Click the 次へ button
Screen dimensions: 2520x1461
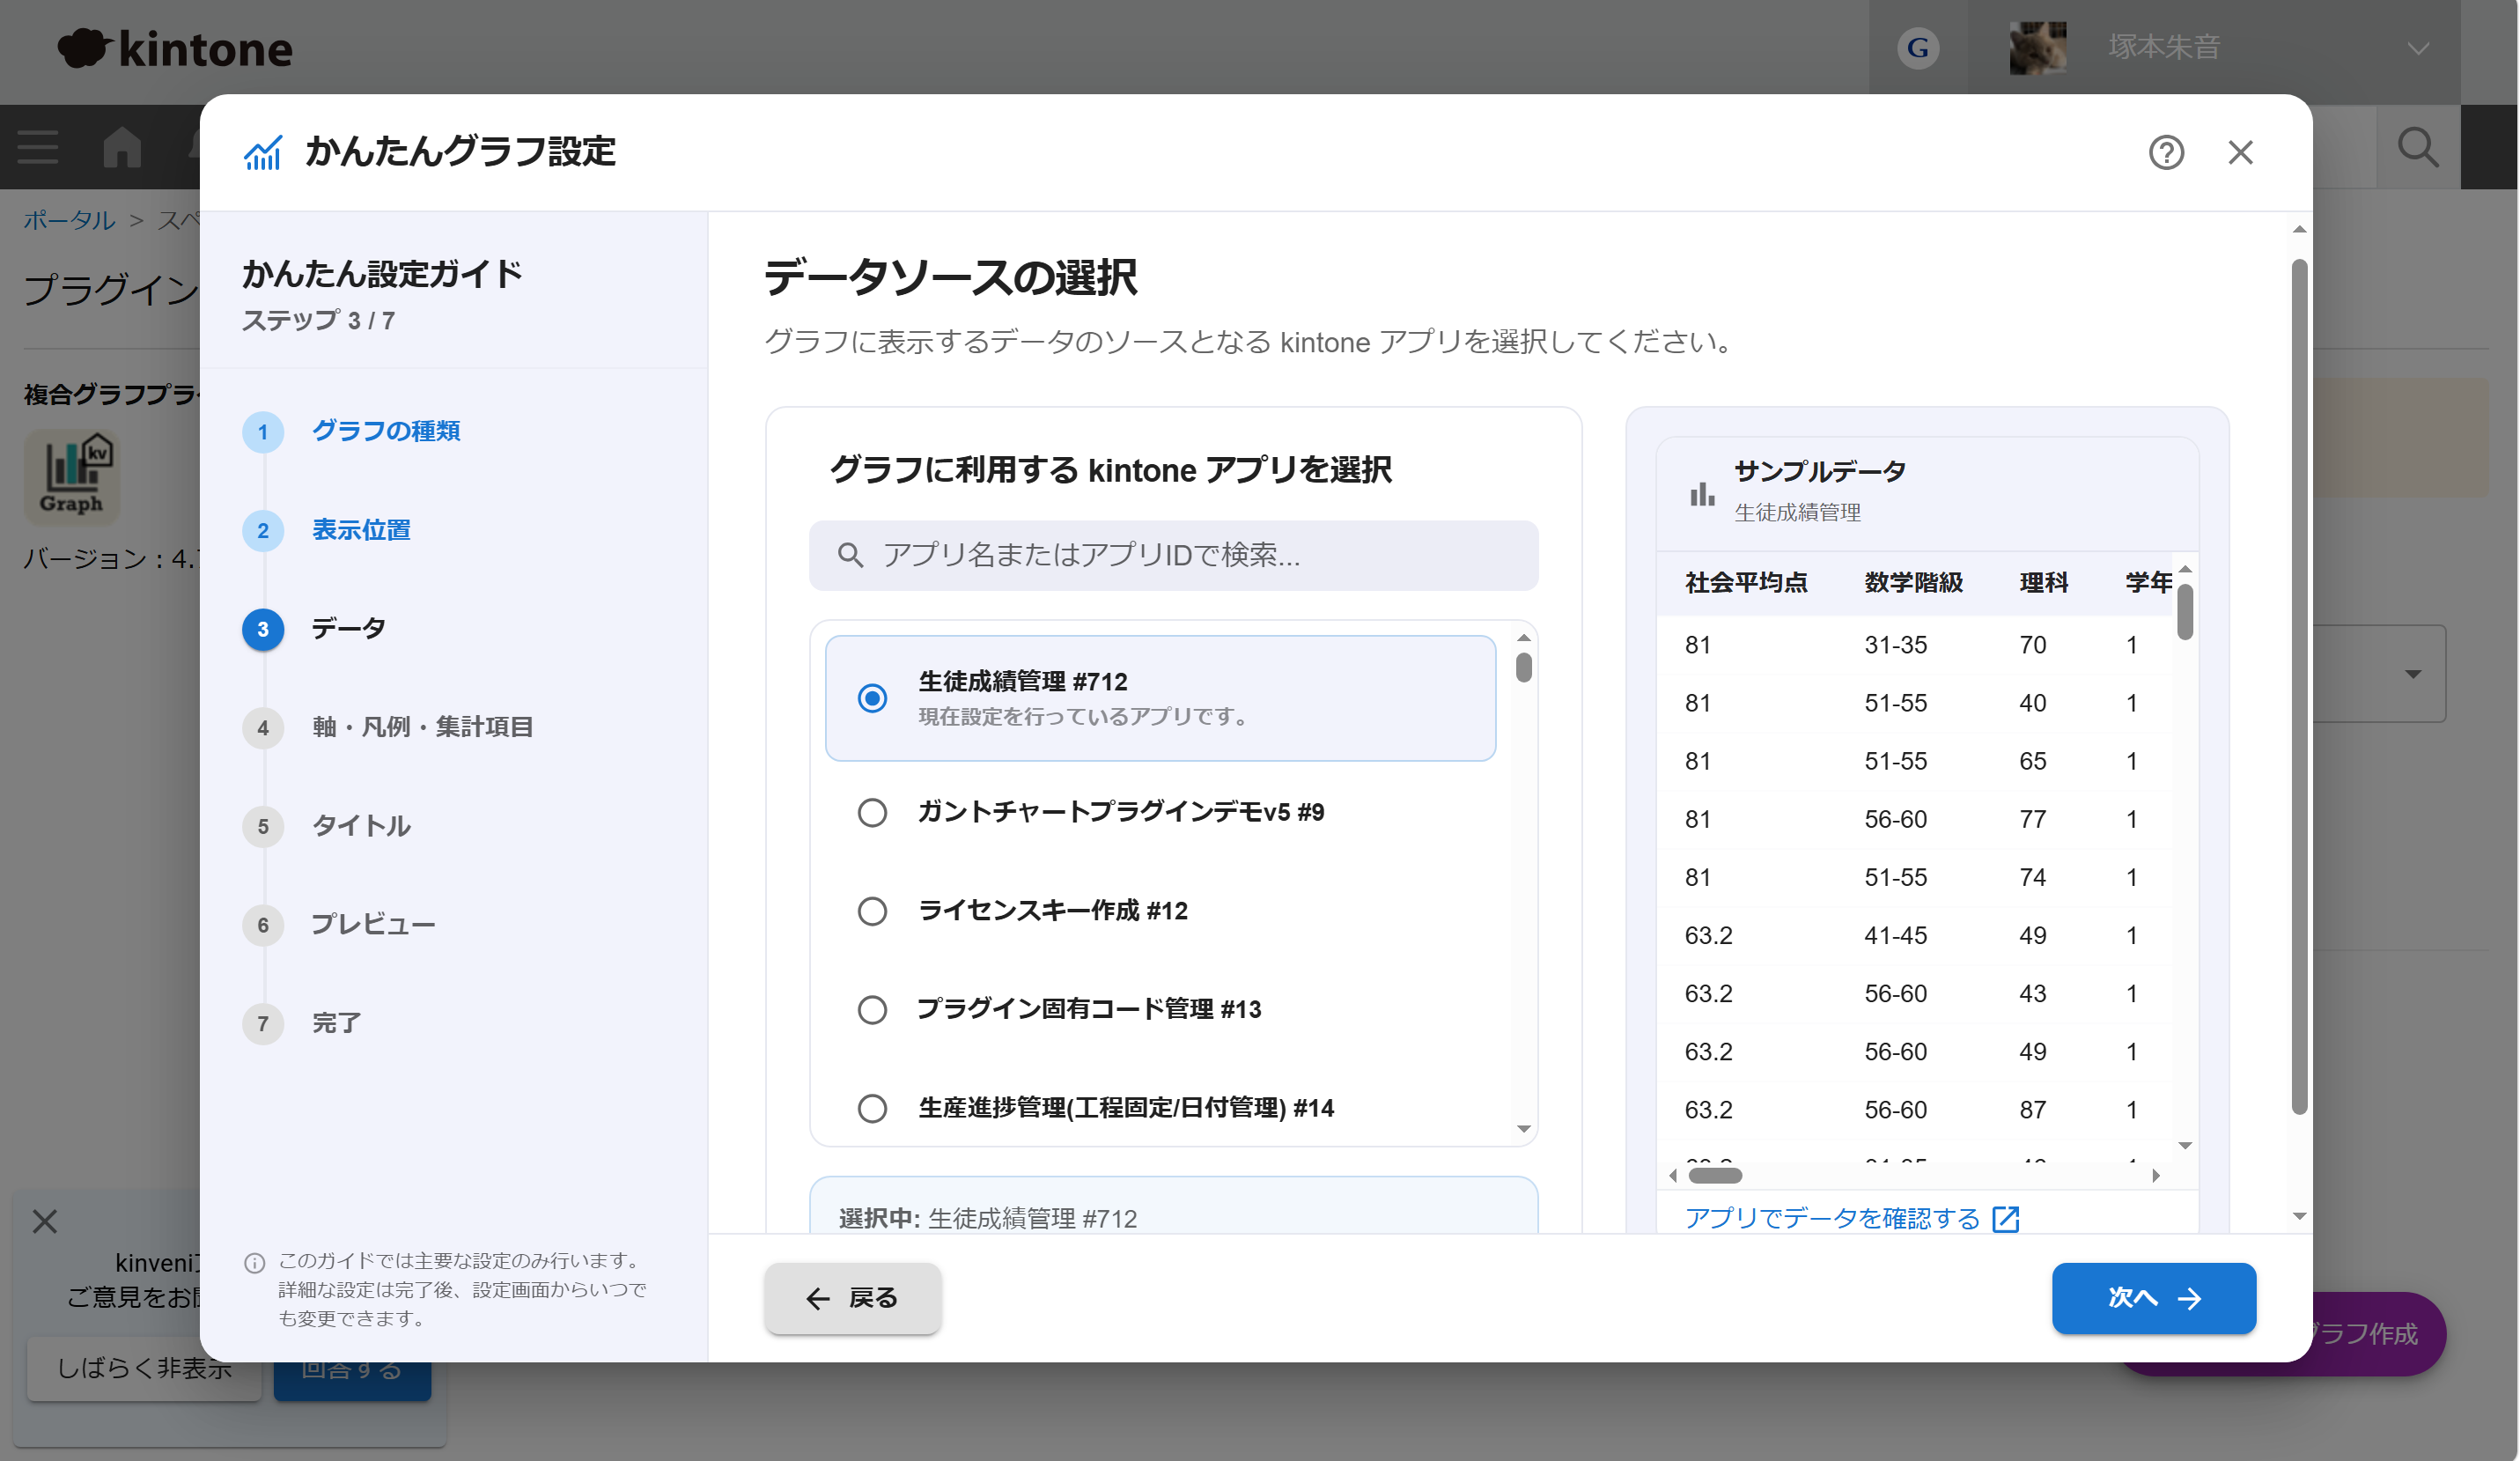[x=2153, y=1298]
